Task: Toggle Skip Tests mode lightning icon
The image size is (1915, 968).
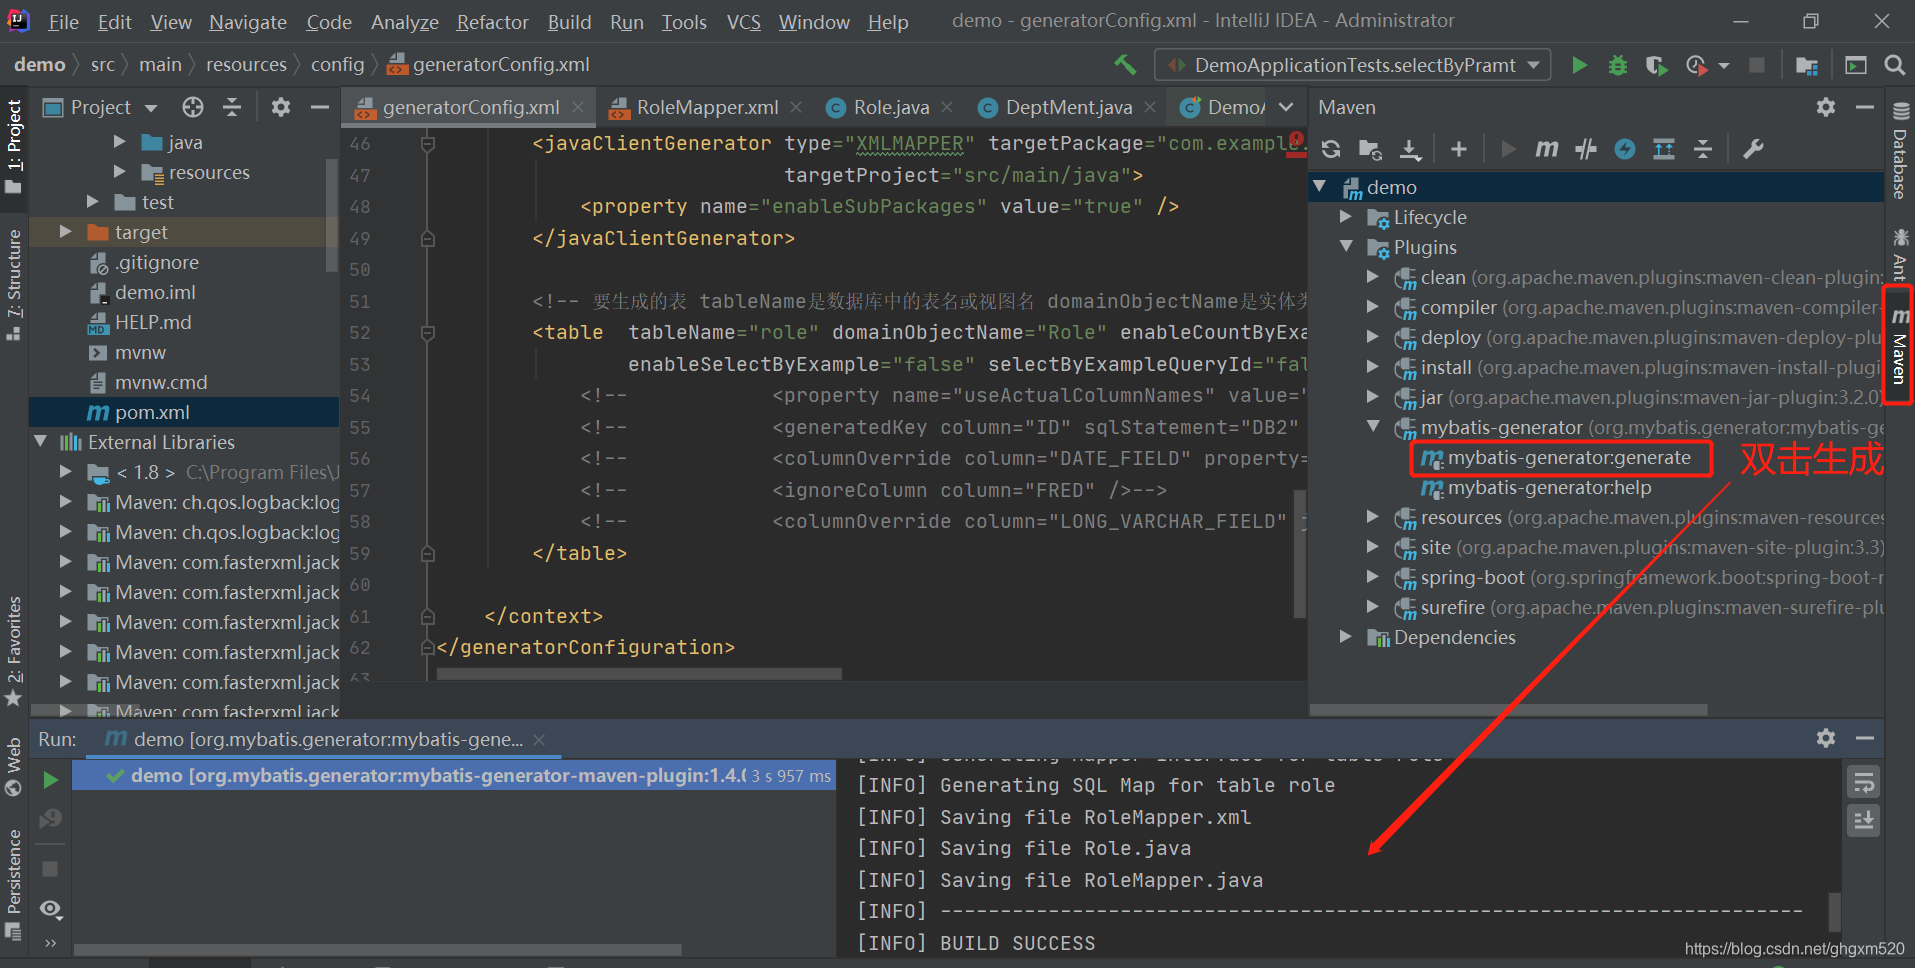Action: pyautogui.click(x=1625, y=149)
